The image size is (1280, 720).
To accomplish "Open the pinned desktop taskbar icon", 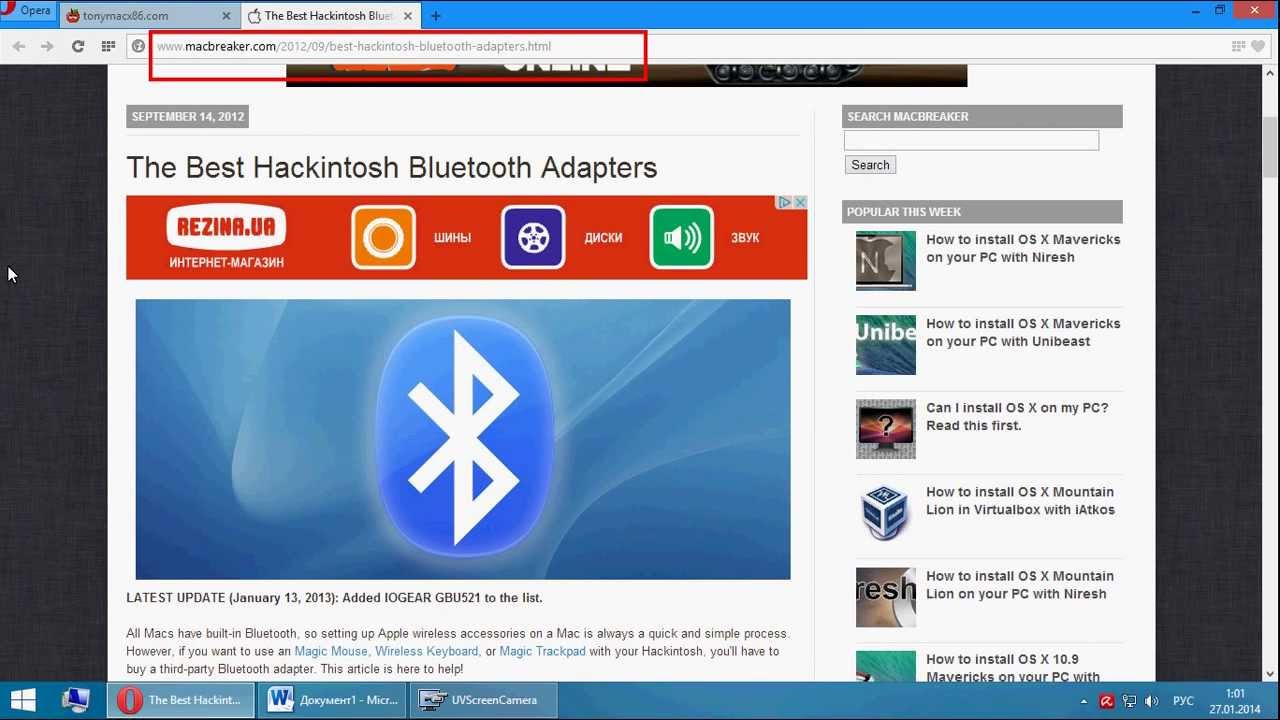I will (x=77, y=700).
